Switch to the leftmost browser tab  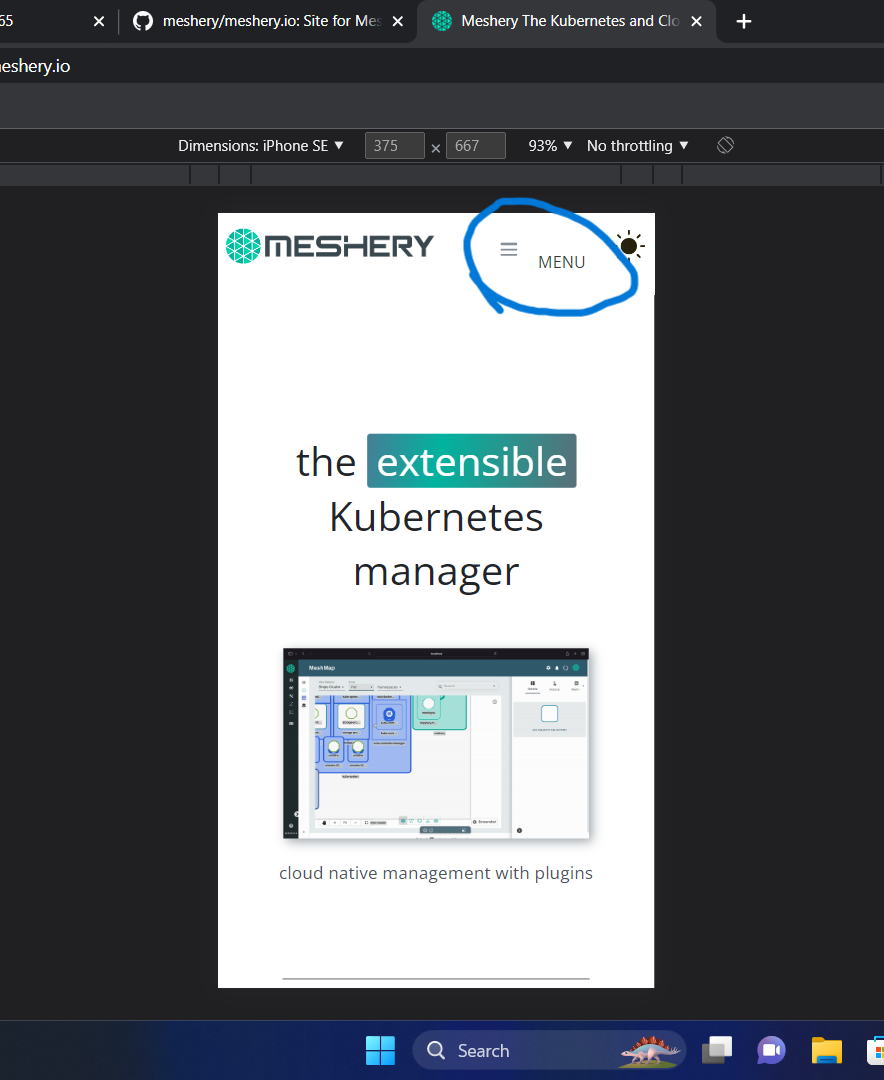pos(40,20)
